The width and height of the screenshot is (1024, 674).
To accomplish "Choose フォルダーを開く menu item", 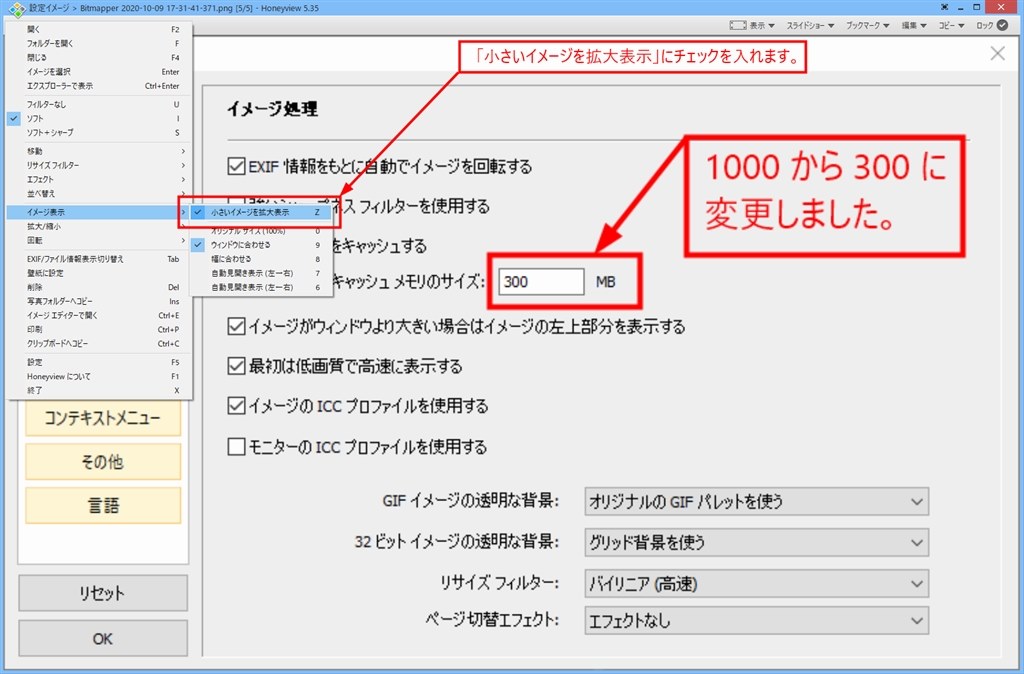I will [99, 43].
